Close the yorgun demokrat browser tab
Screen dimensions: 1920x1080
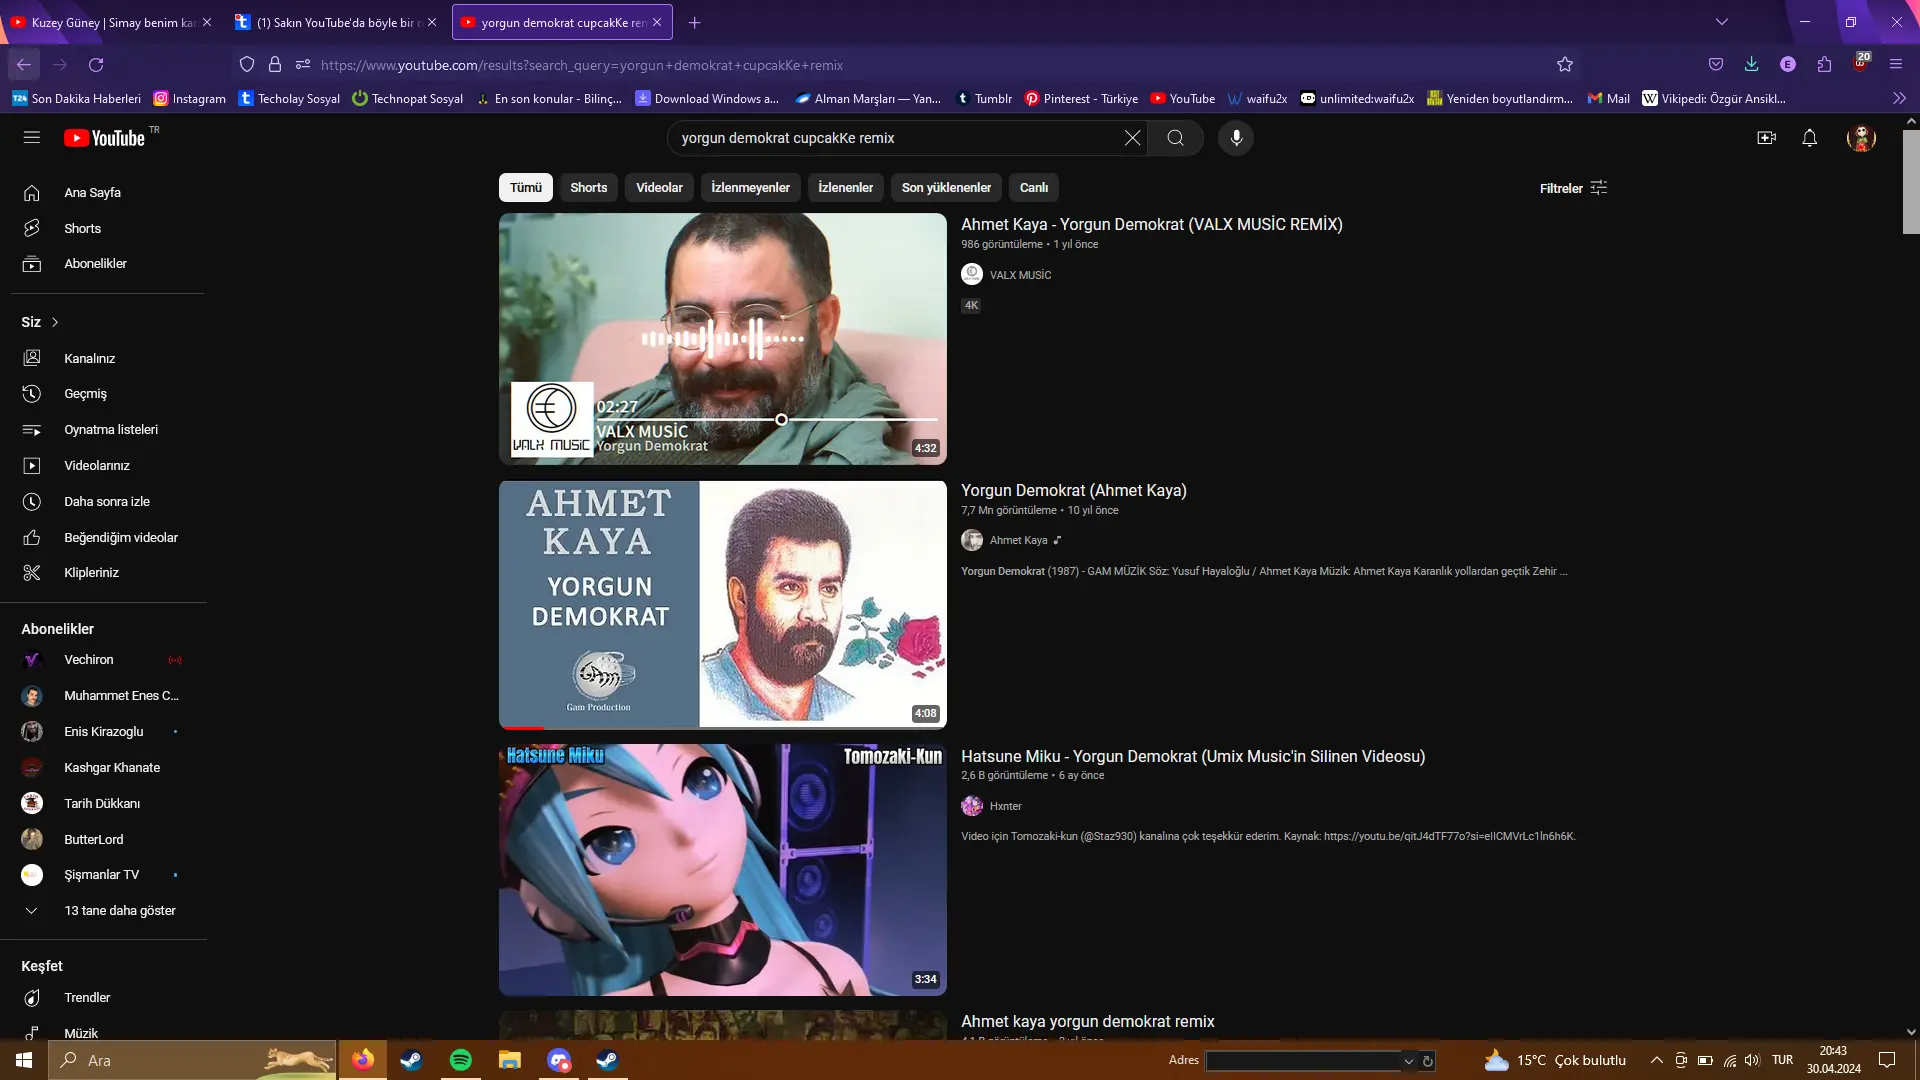(657, 22)
